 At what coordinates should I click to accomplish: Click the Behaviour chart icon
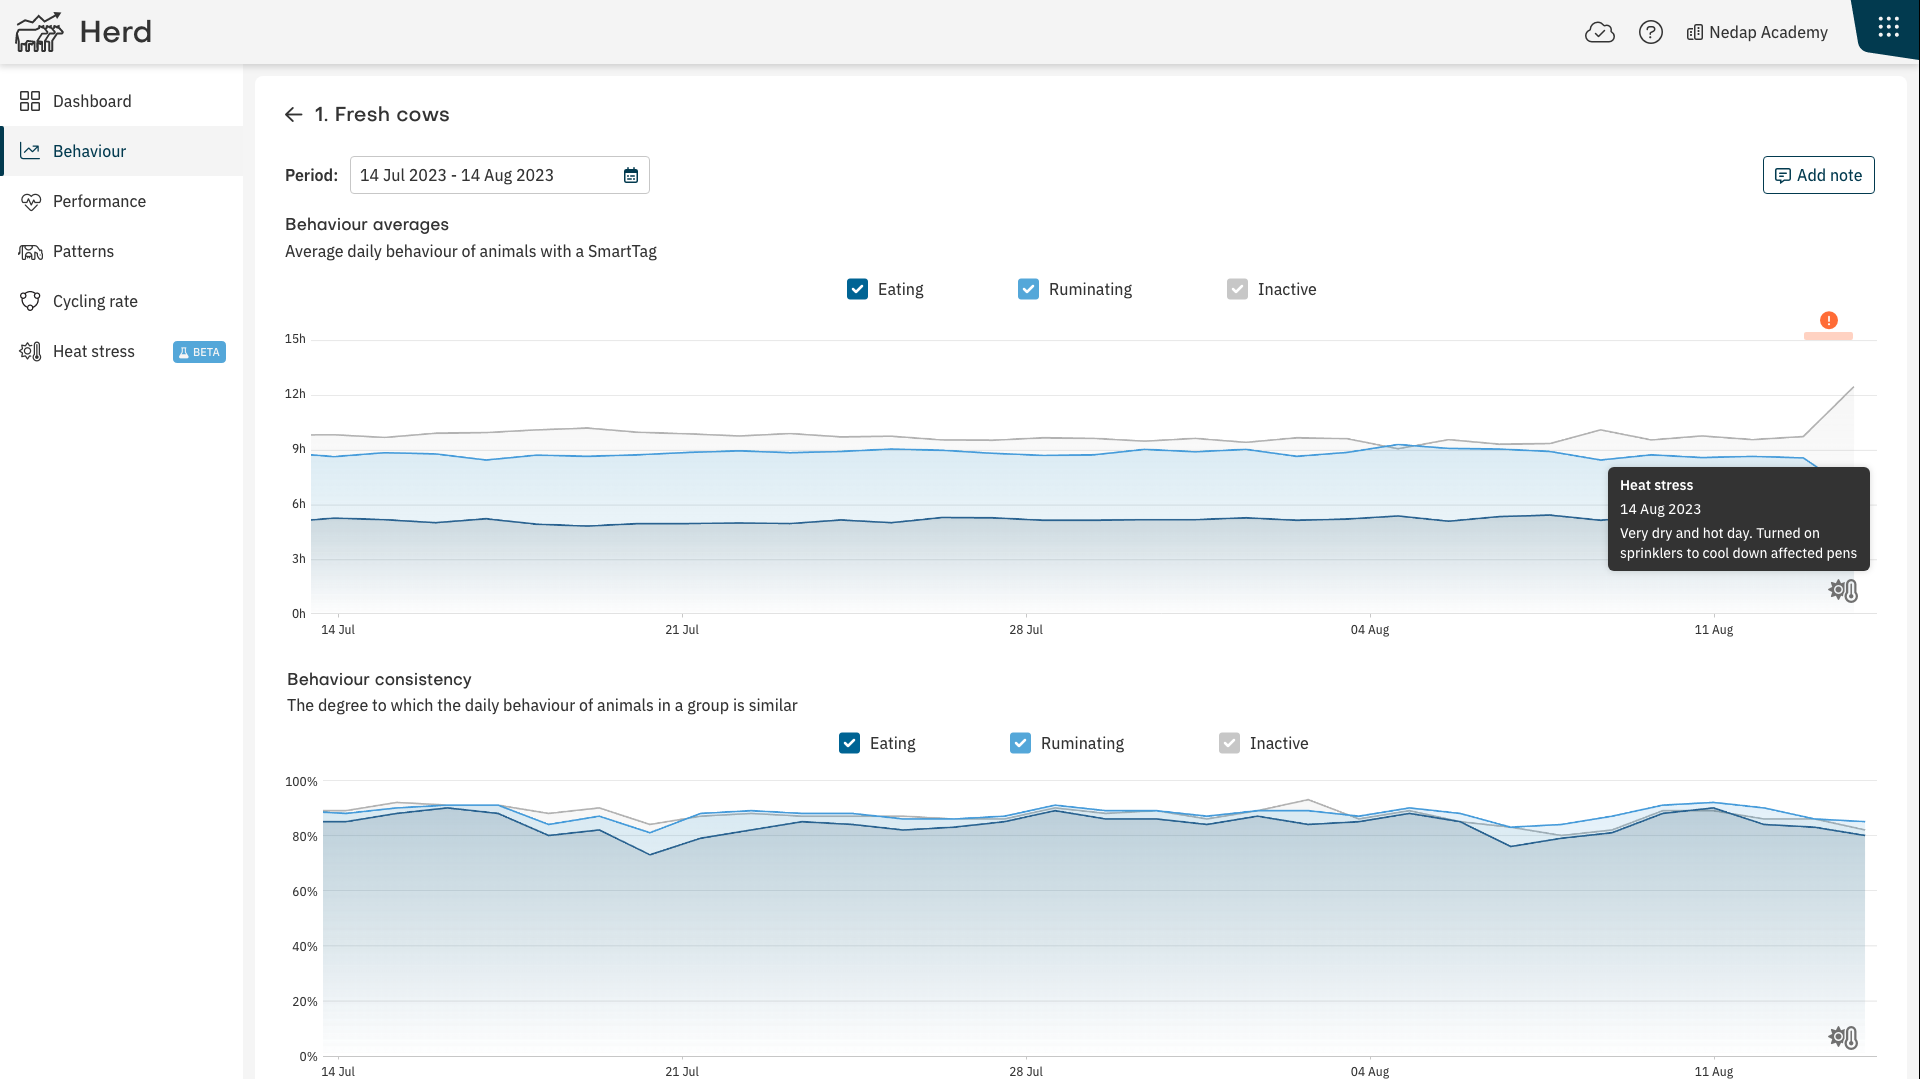tap(30, 151)
